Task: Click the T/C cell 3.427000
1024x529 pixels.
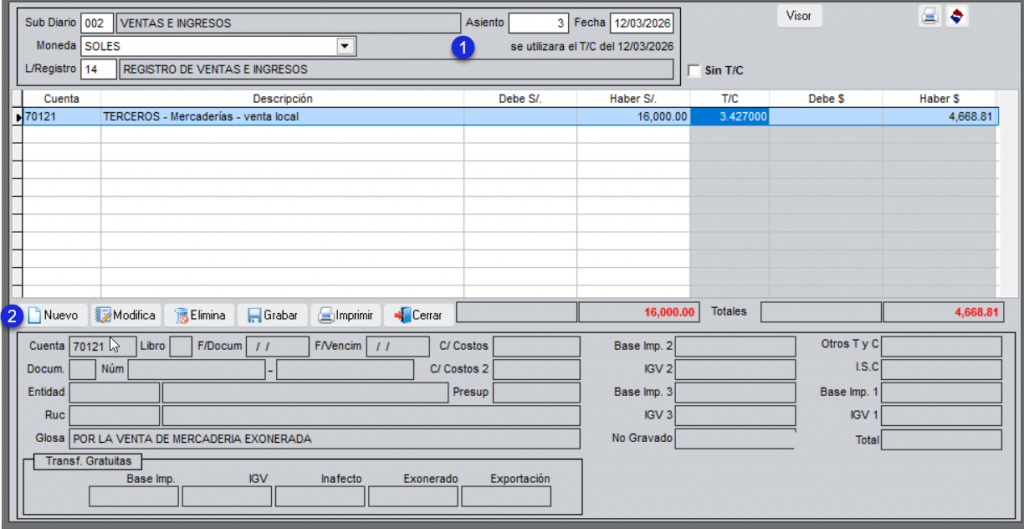Action: pos(729,117)
